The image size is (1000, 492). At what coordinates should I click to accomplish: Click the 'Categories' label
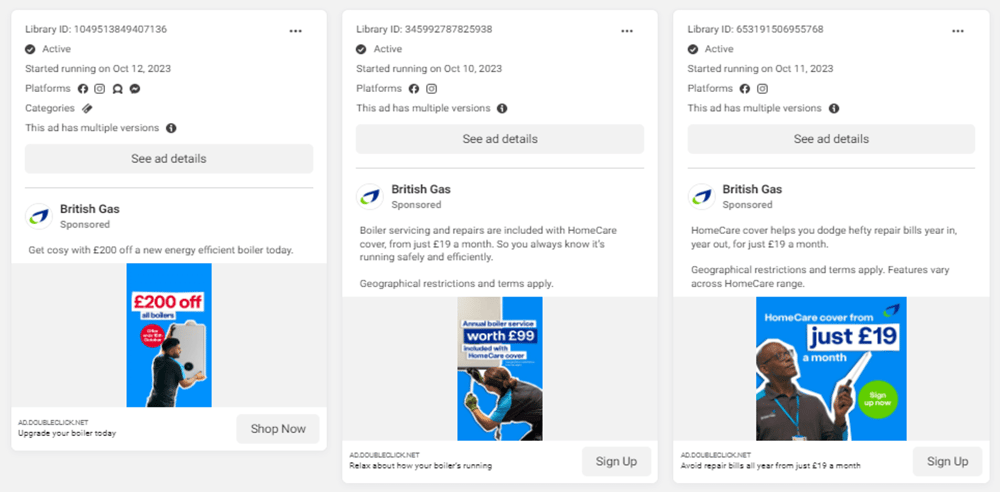pos(50,108)
